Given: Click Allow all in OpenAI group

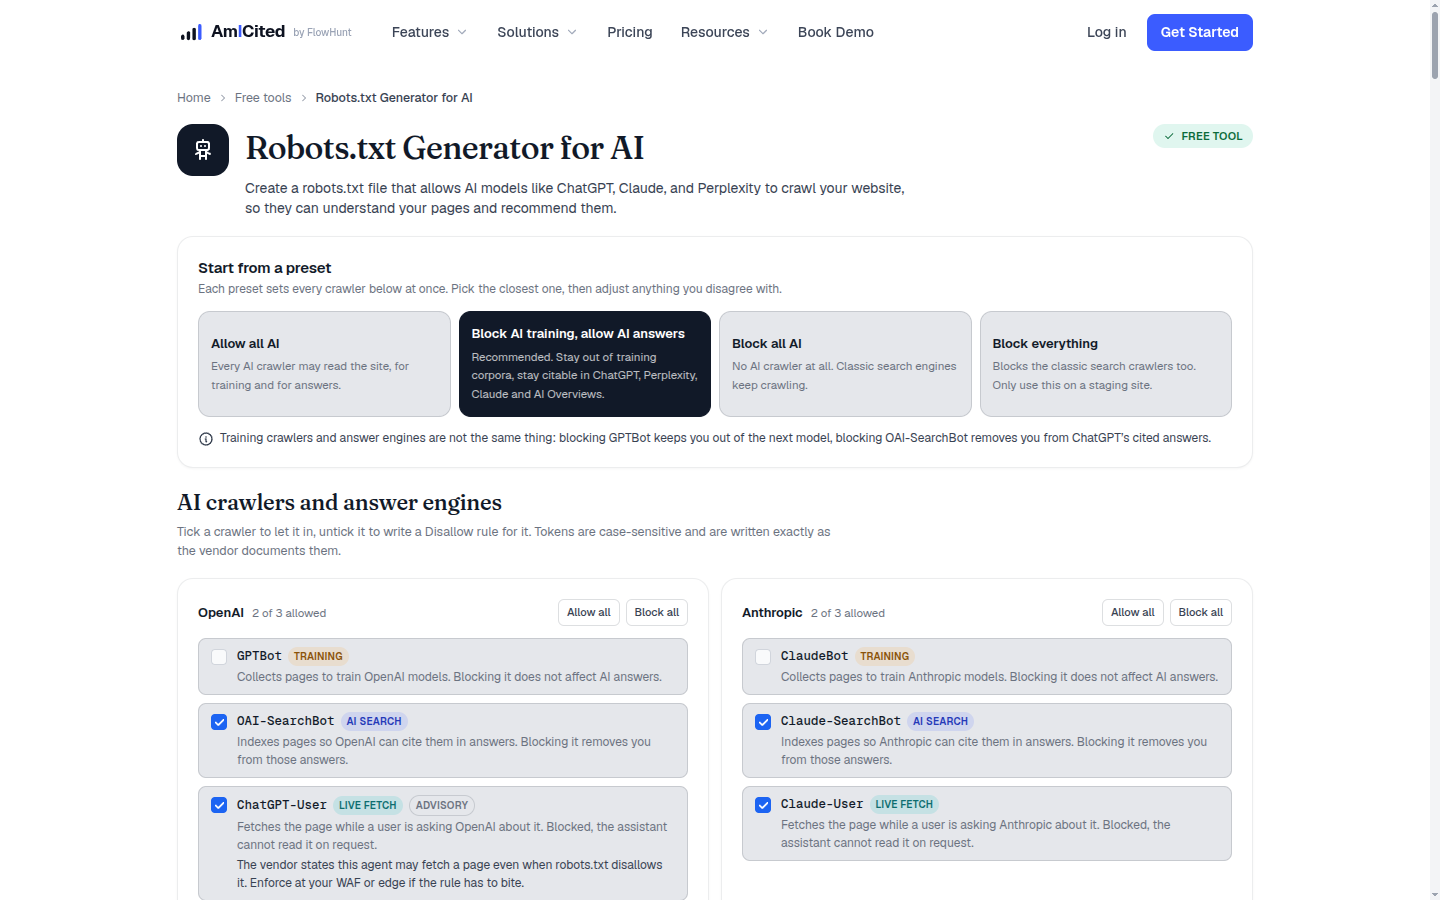Looking at the screenshot, I should 589,613.
